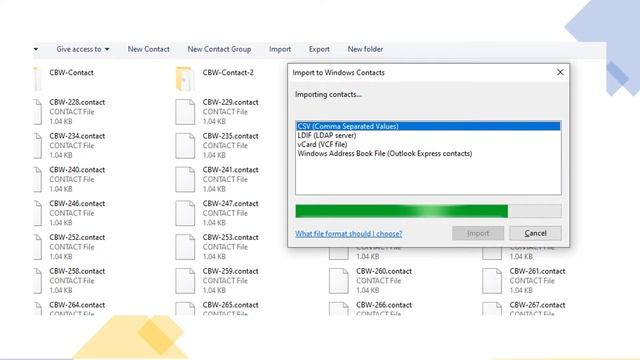Select CBW-266.contact file icon
The height and width of the screenshot is (360, 640).
point(339,309)
